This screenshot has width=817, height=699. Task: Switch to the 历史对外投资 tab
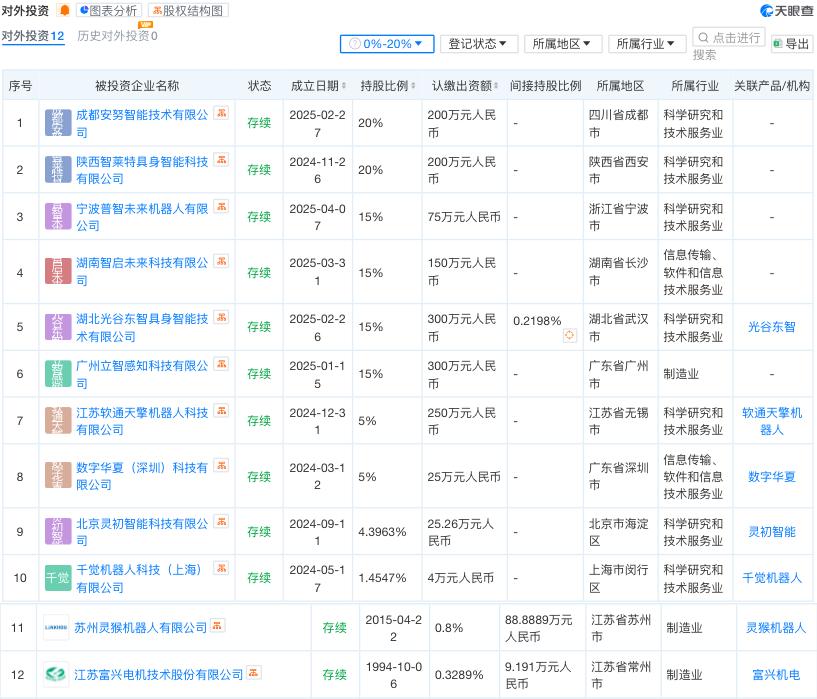tap(117, 36)
